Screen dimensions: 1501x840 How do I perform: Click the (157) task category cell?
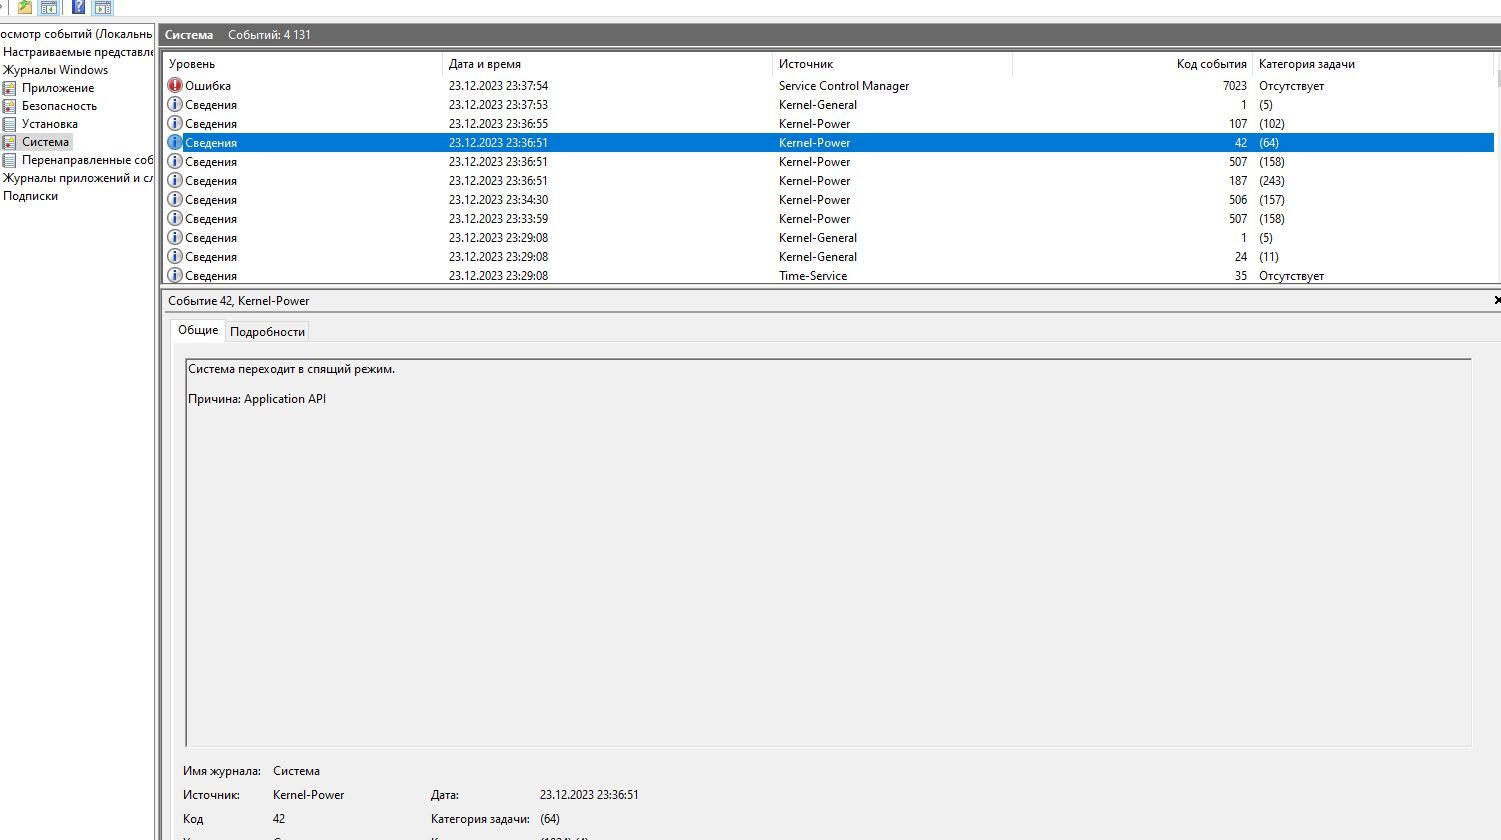[x=1272, y=200]
